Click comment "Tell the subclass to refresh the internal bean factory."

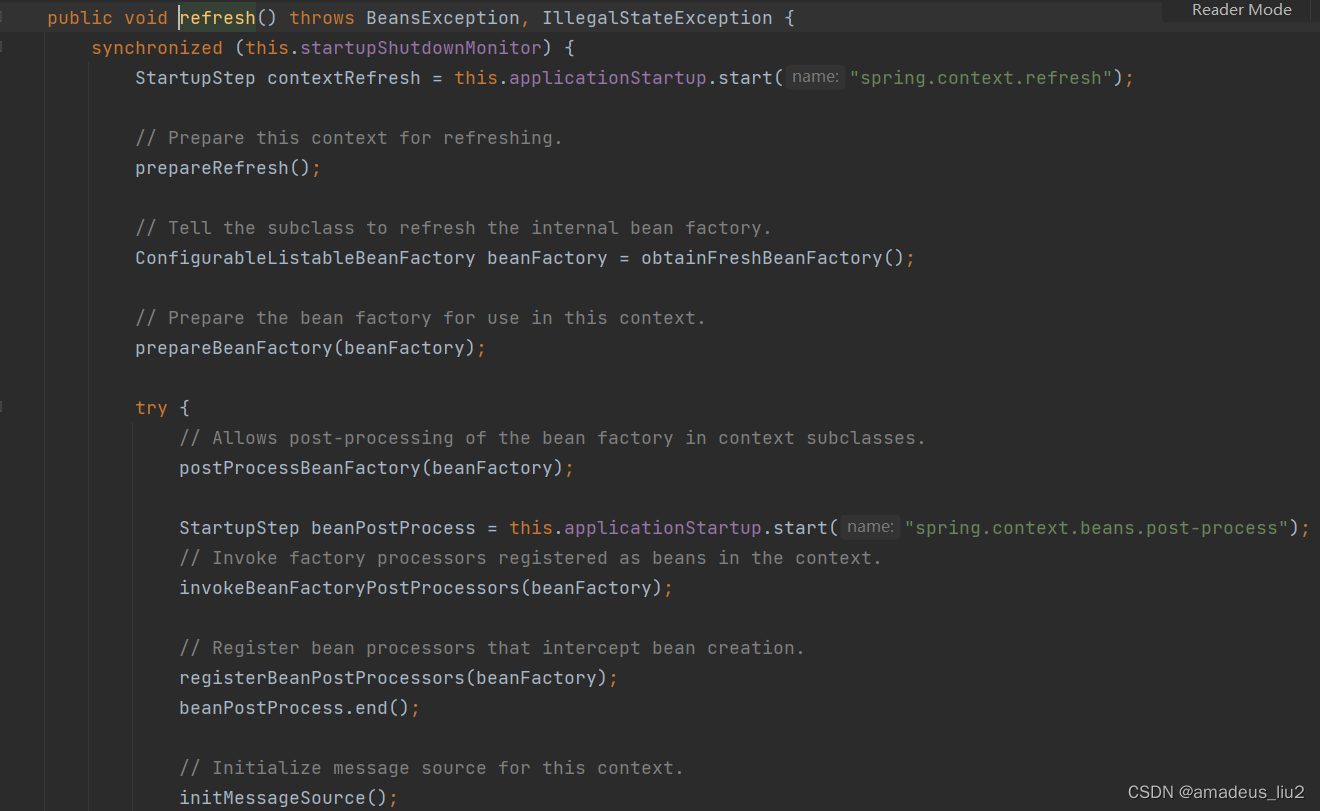click(454, 228)
